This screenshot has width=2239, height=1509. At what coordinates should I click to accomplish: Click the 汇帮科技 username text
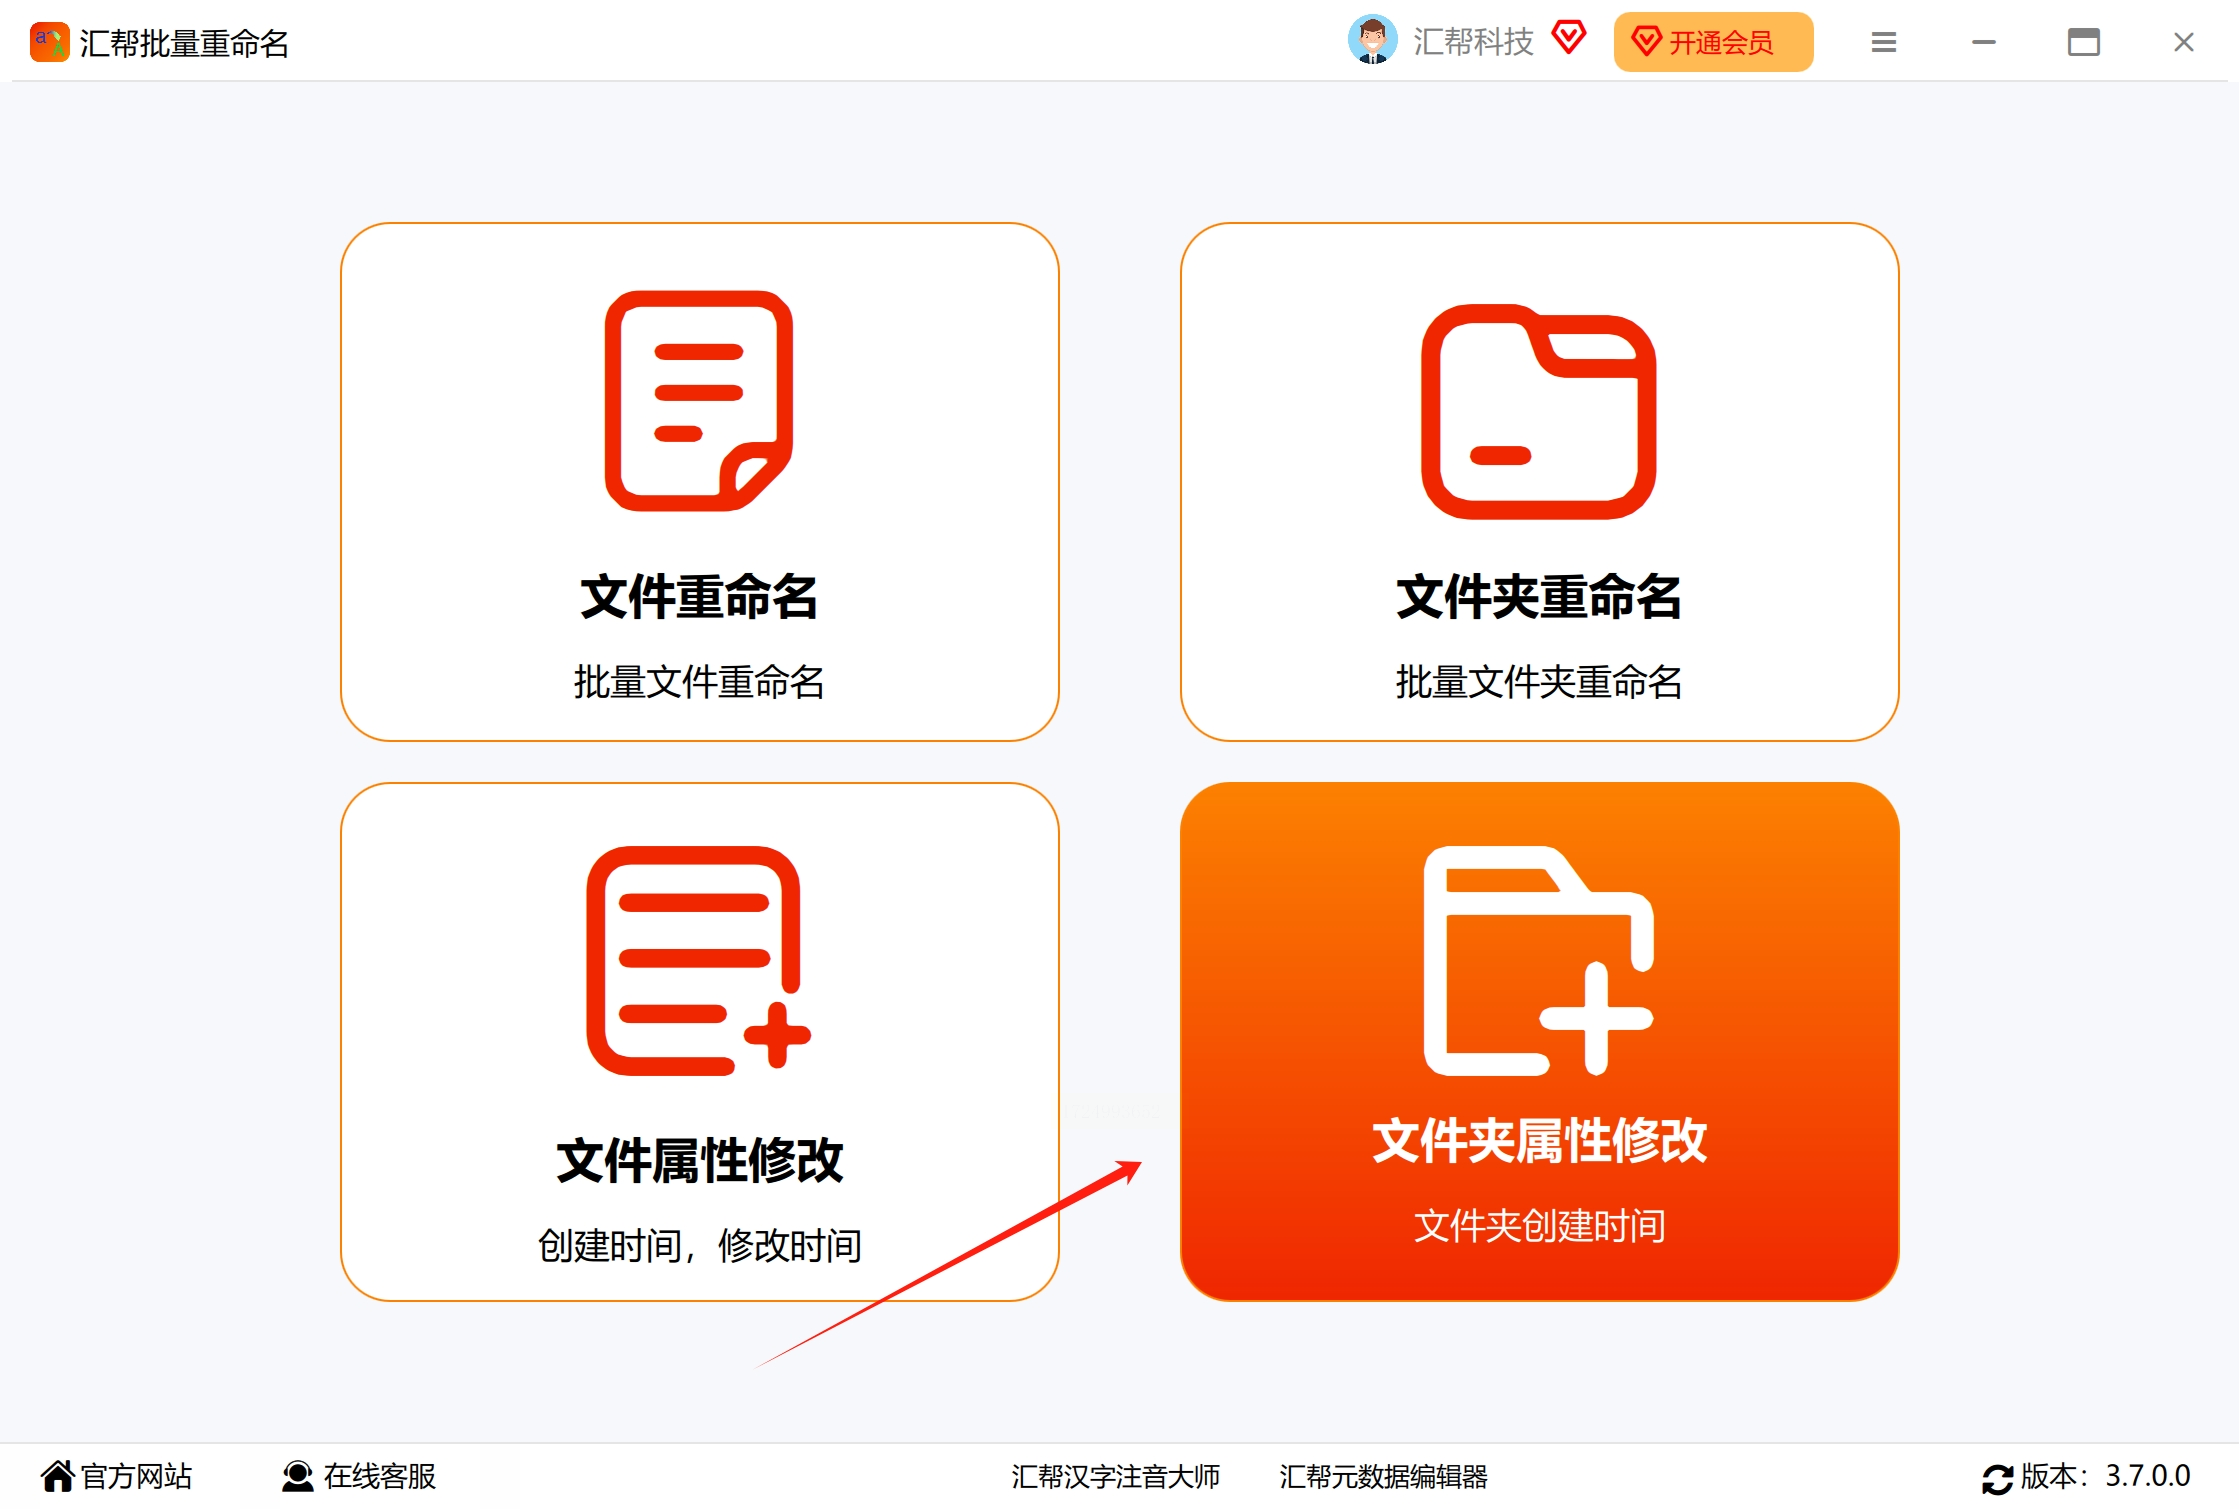tap(1473, 42)
